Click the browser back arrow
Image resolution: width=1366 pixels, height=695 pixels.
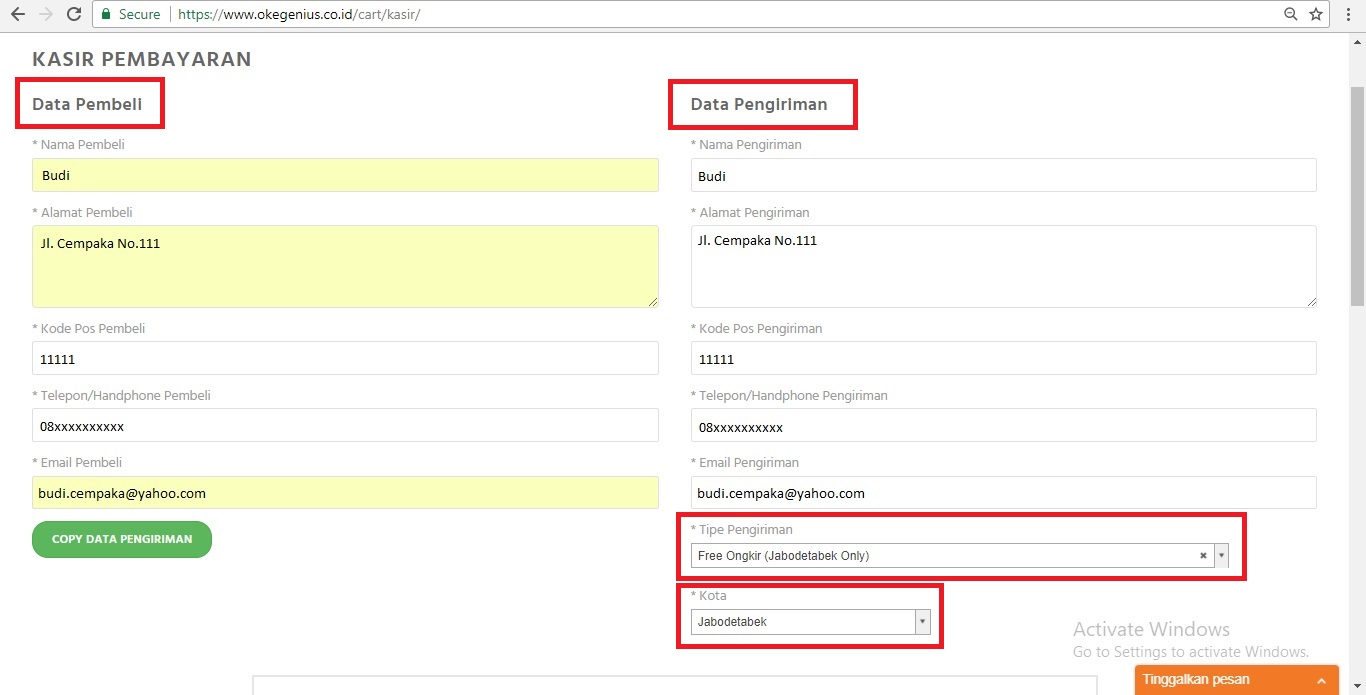click(x=17, y=14)
